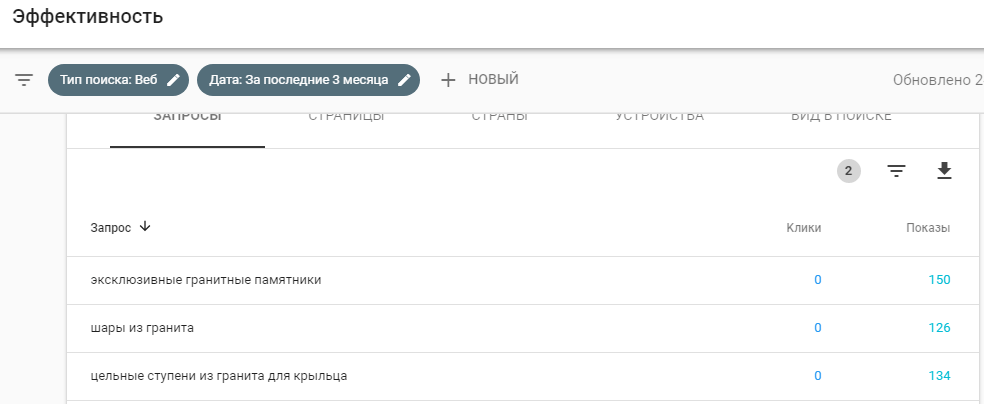Switch to the Страницы tab
Viewport: 984px width, 404px height.
(x=346, y=118)
